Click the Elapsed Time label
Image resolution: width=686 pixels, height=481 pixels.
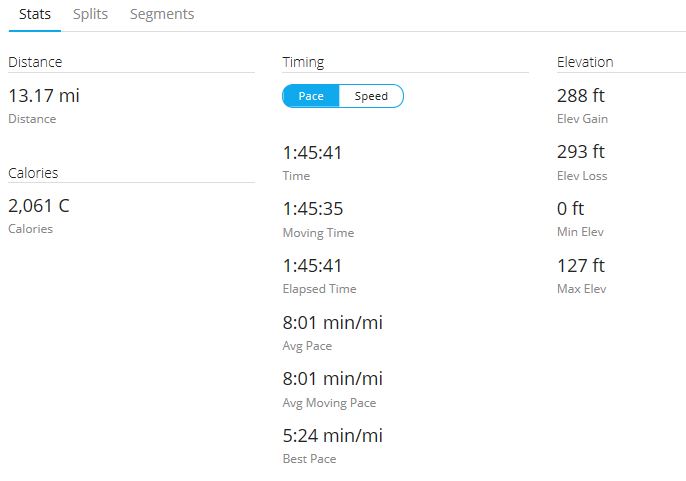click(x=319, y=289)
